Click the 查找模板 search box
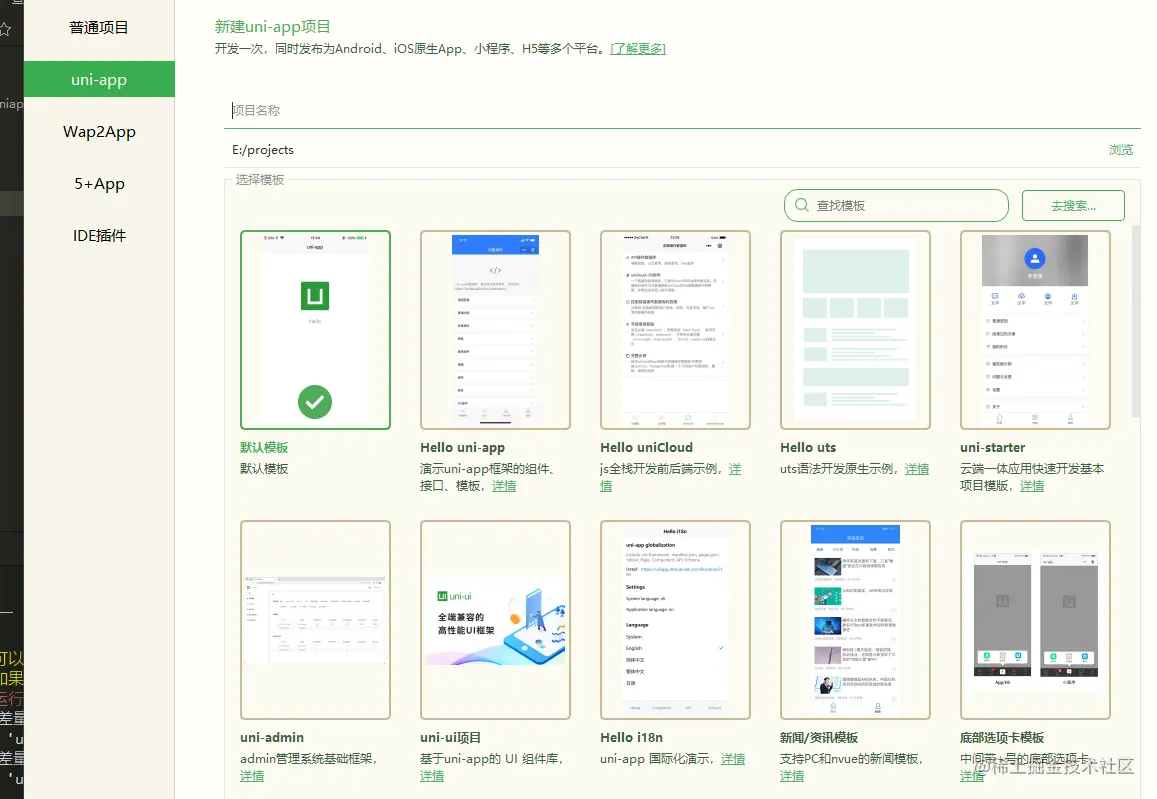 (896, 205)
